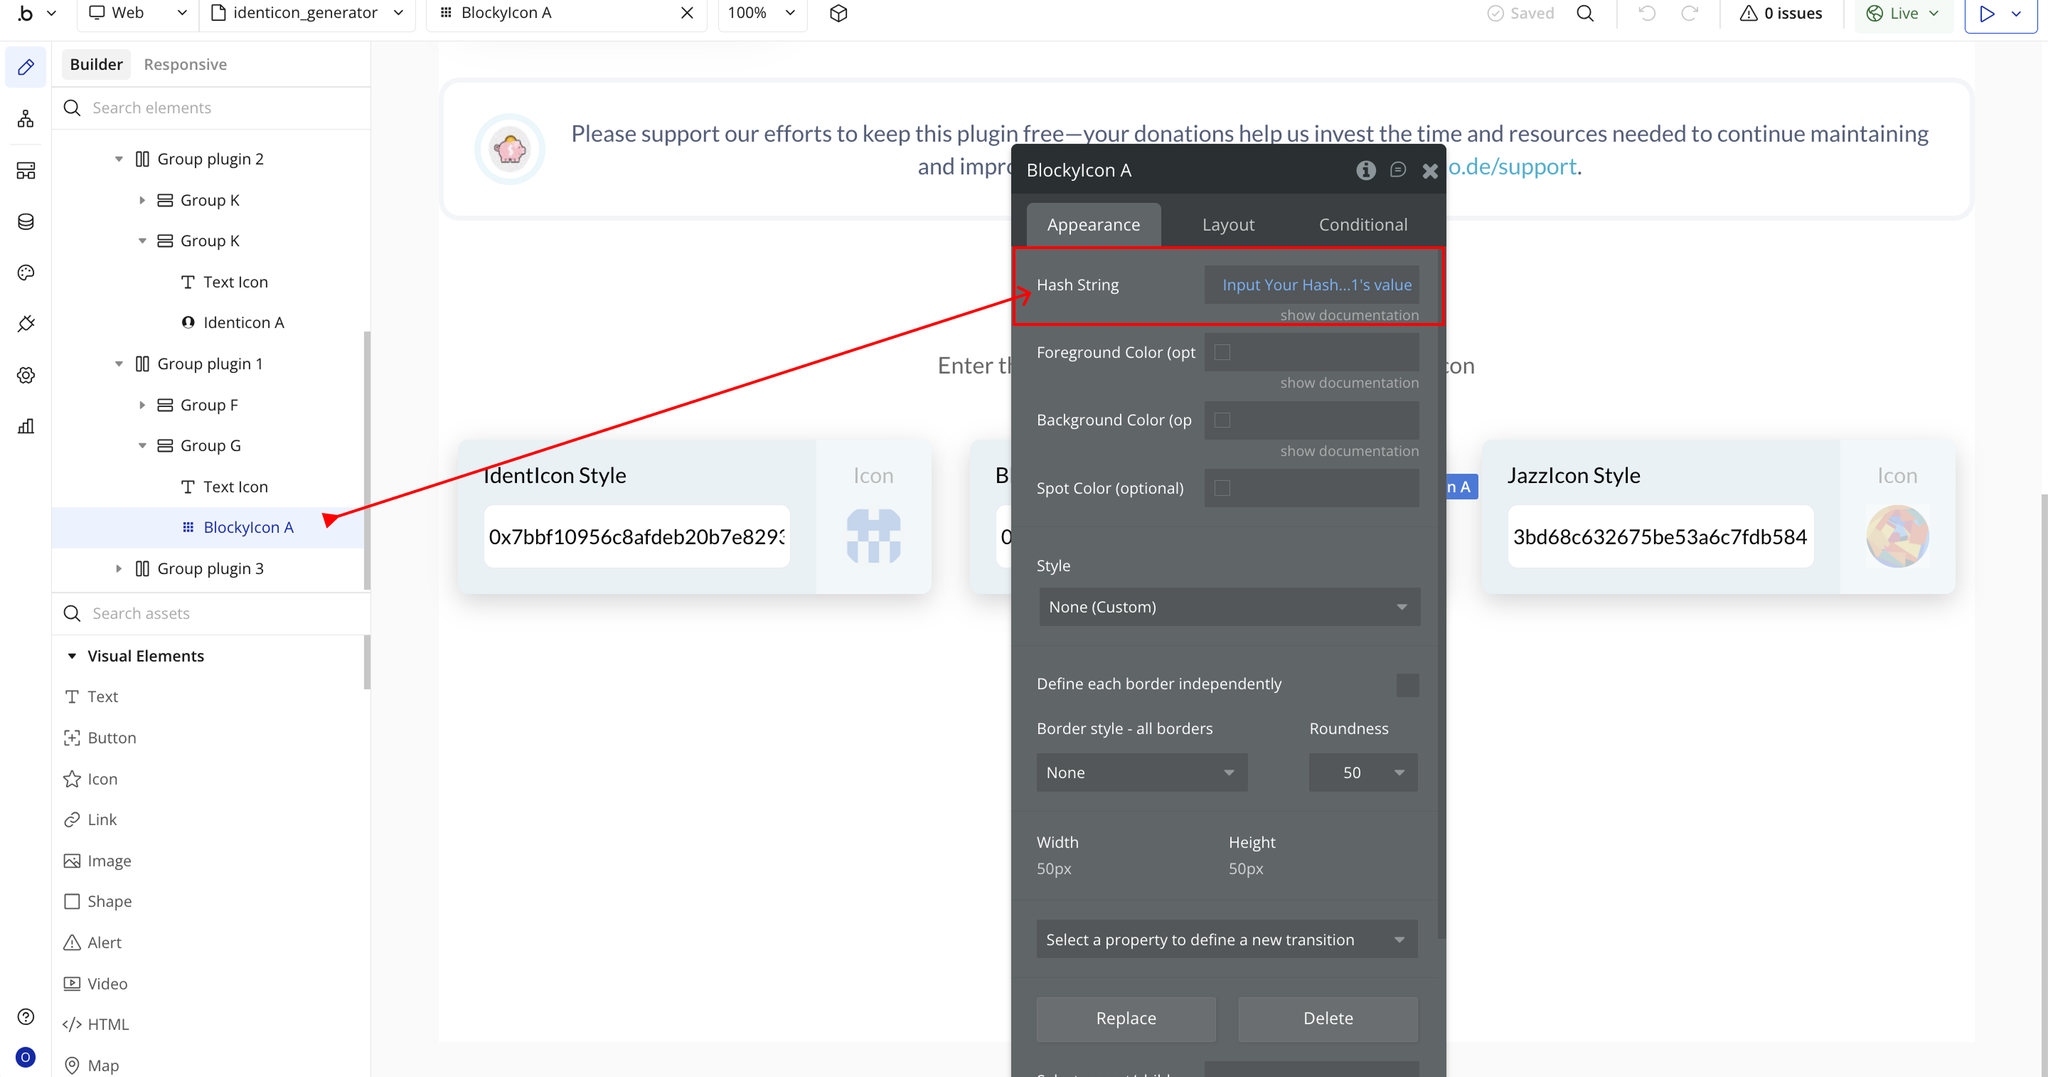
Task: Open the Logs chart icon
Action: coord(26,426)
